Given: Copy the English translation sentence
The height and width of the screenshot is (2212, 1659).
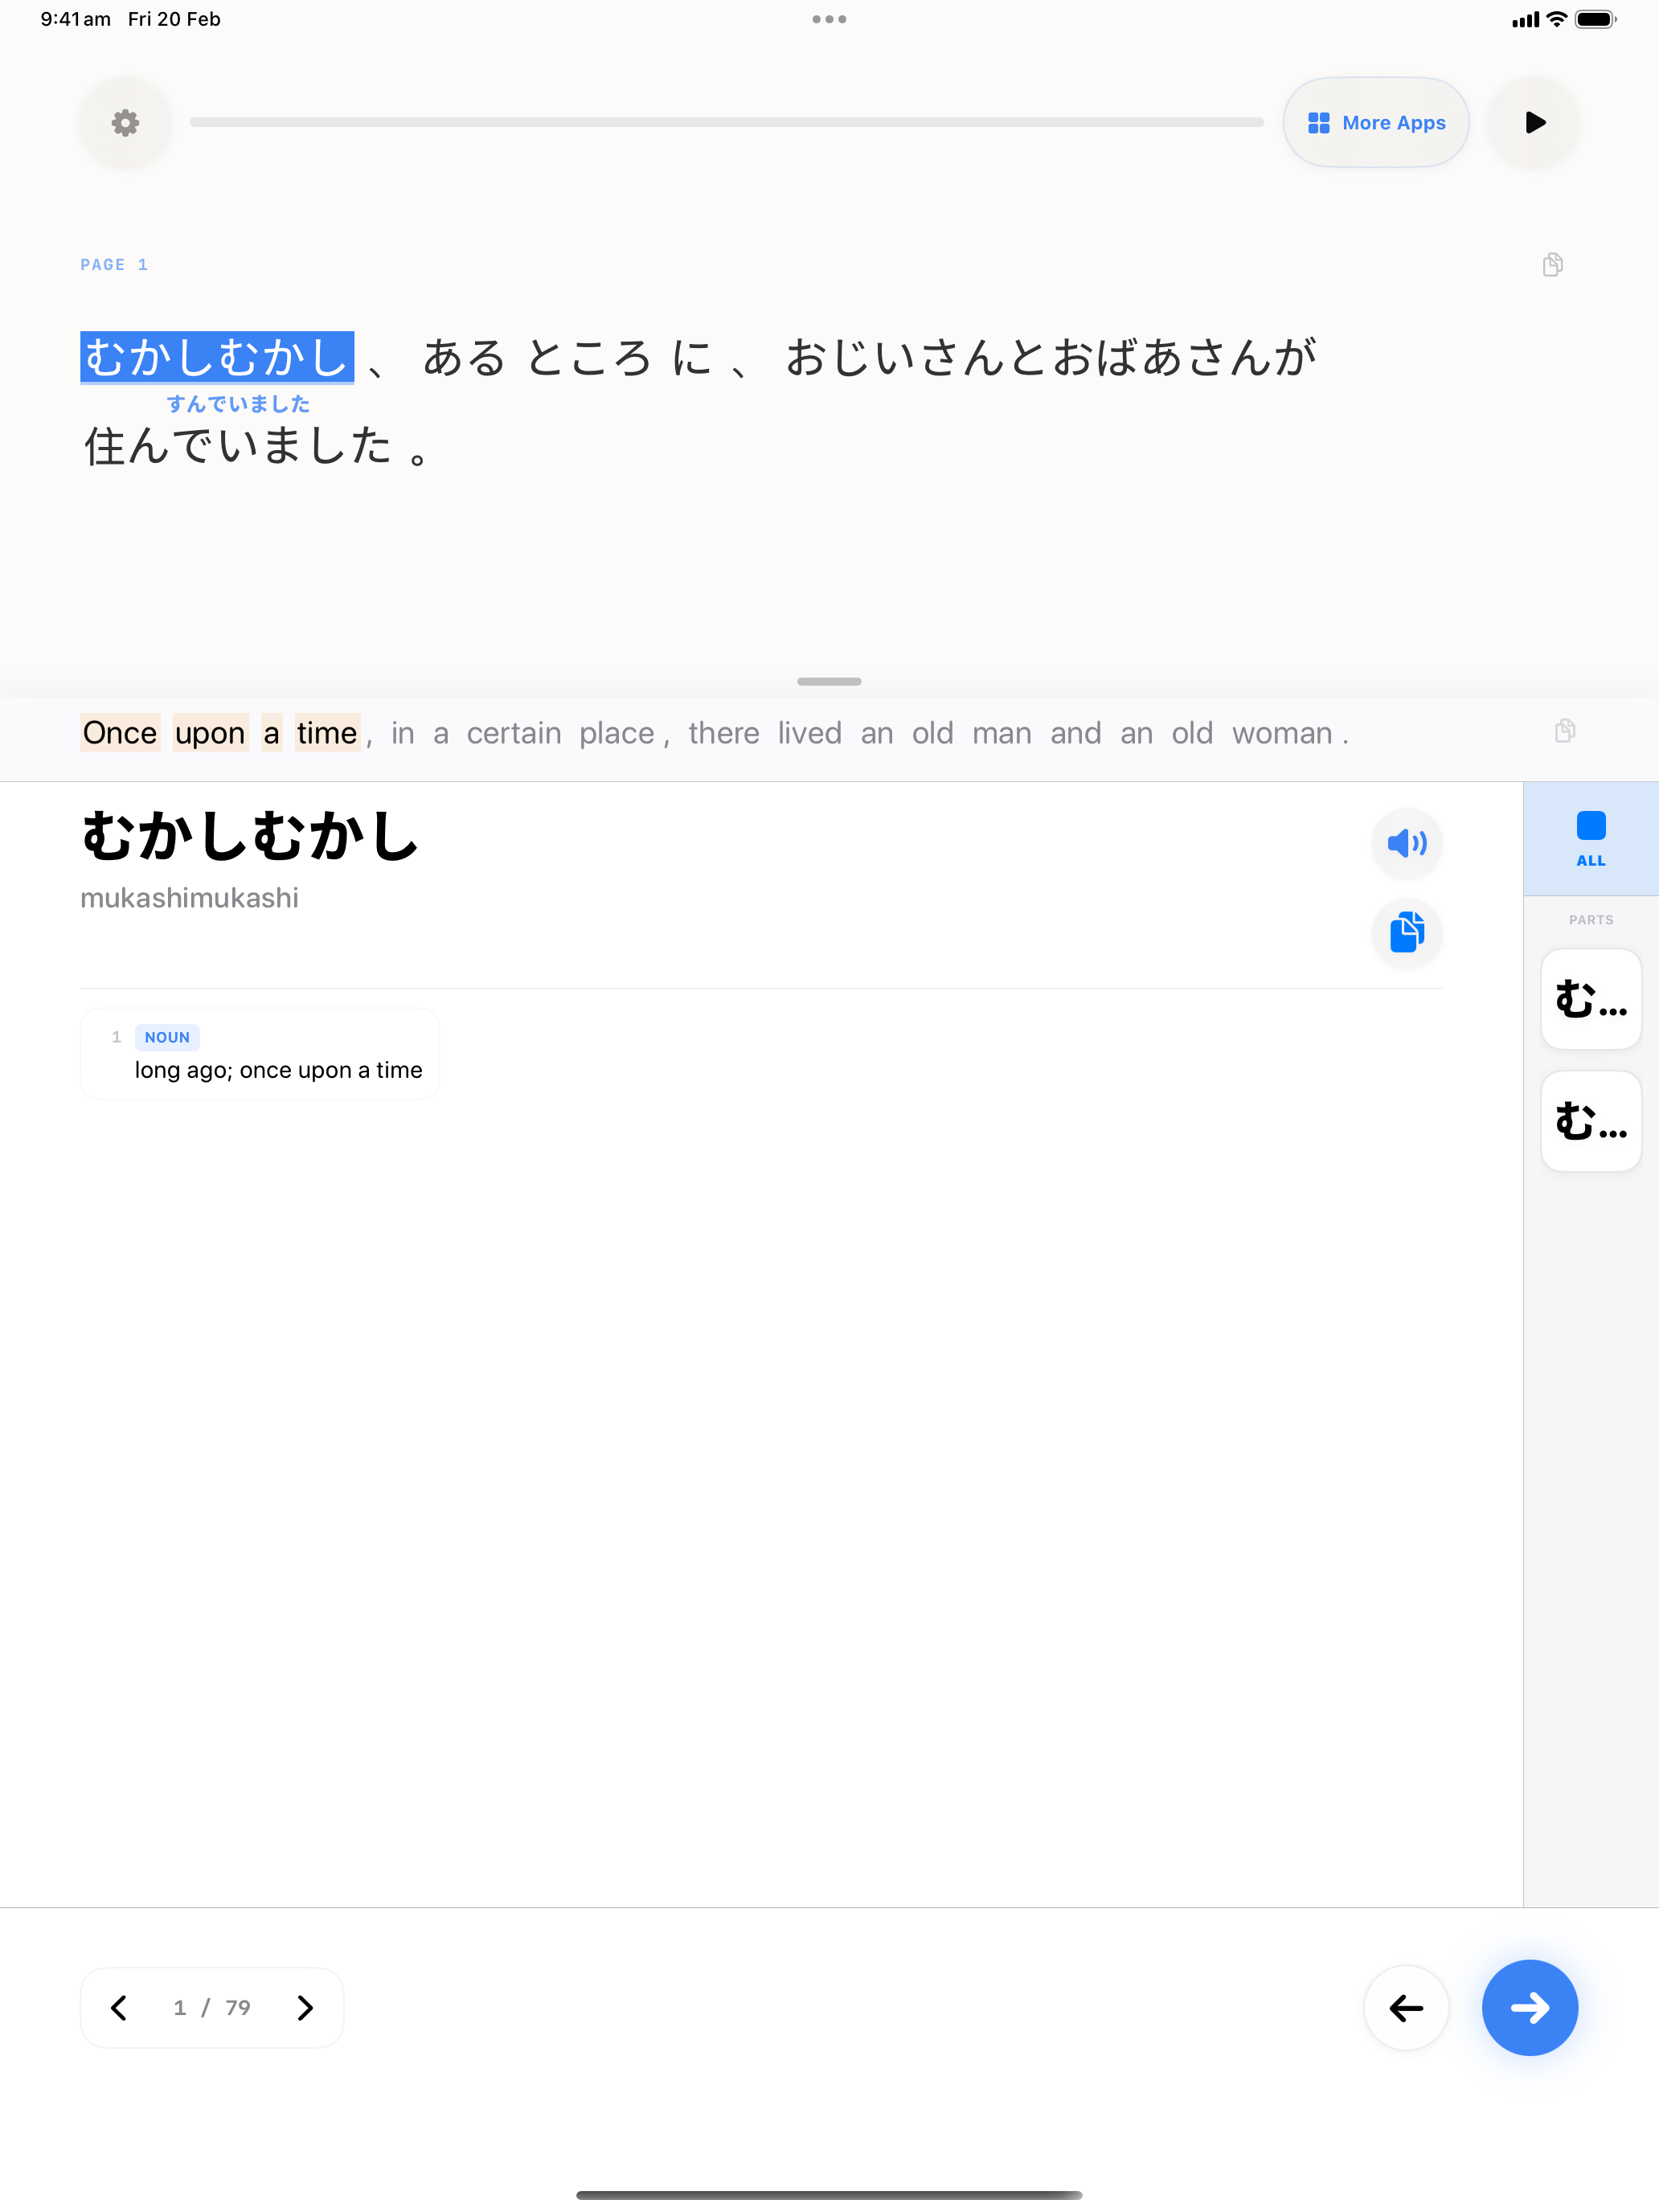Looking at the screenshot, I should pos(1565,731).
